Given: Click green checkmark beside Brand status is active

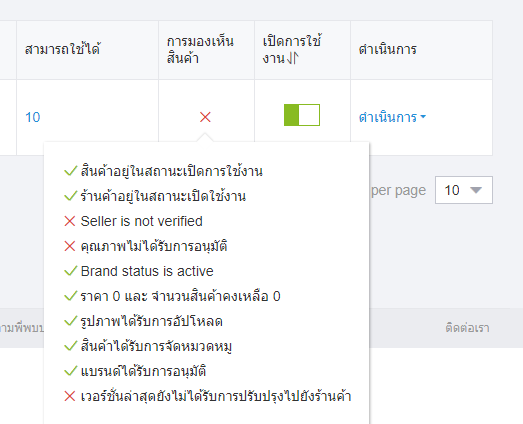Looking at the screenshot, I should tap(70, 271).
